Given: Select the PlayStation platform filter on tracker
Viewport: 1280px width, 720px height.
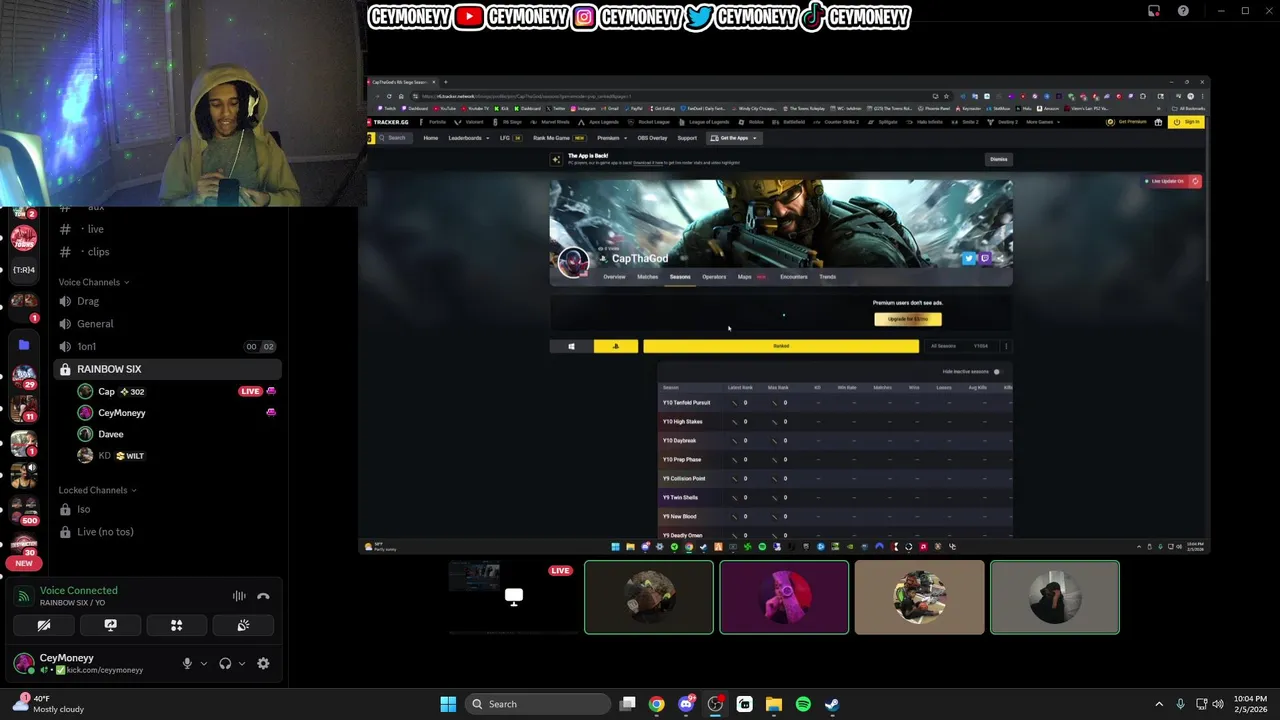Looking at the screenshot, I should (x=616, y=346).
